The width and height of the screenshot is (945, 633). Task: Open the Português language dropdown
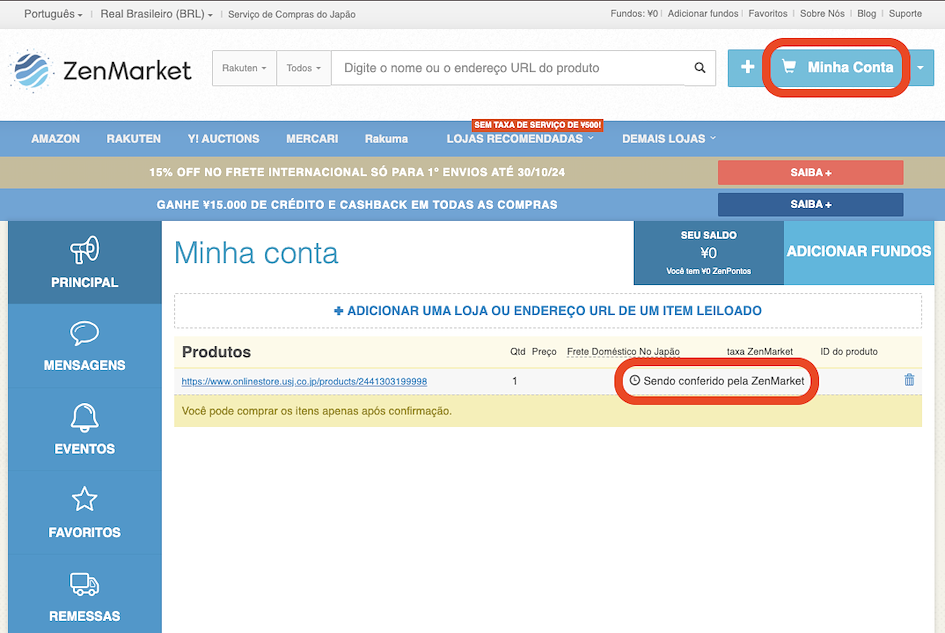[53, 14]
